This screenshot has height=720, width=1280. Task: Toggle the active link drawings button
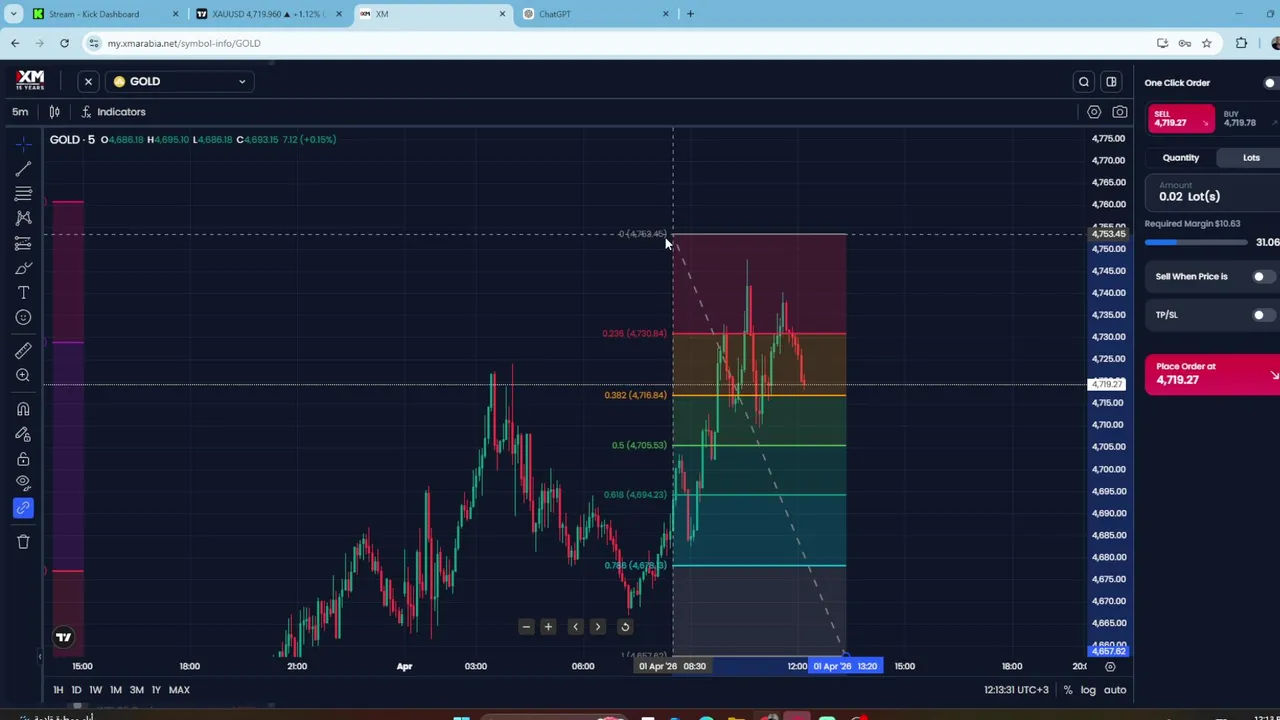23,508
